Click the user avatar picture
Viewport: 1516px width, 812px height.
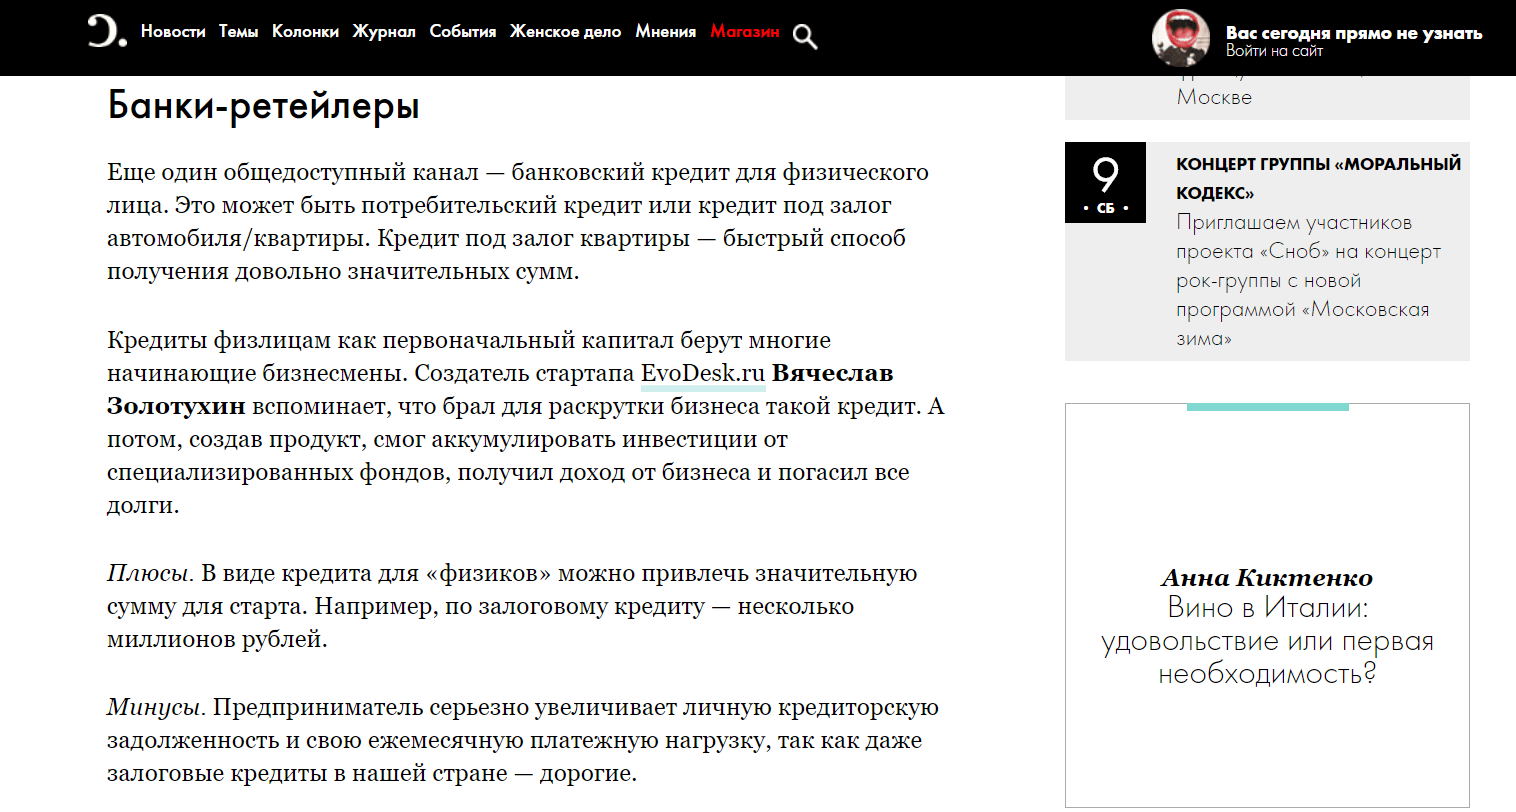pyautogui.click(x=1181, y=38)
